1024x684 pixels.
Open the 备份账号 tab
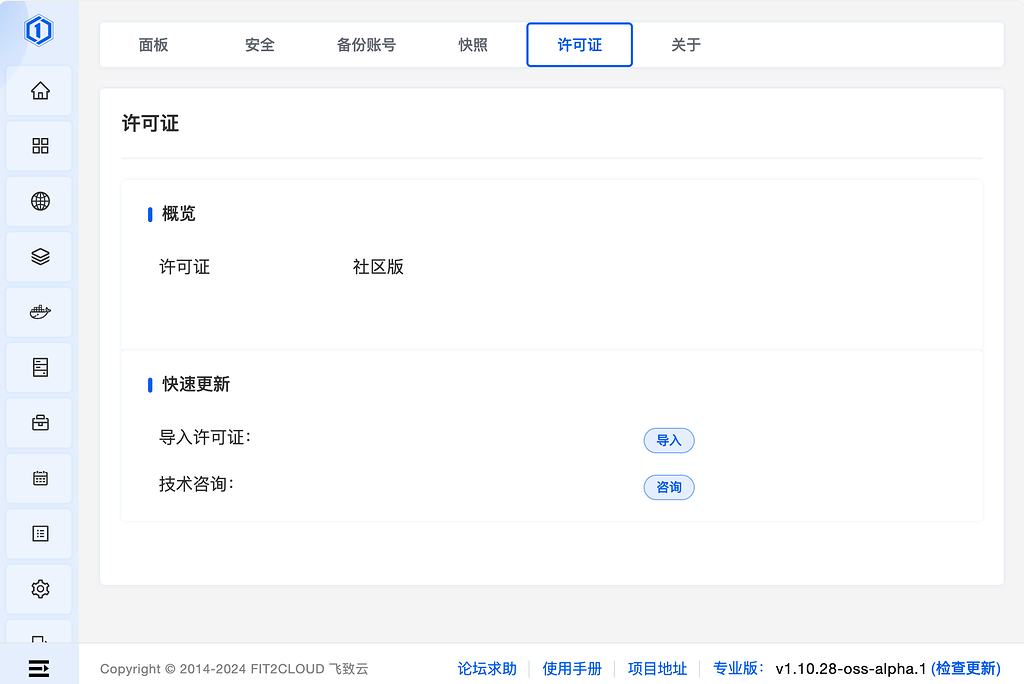[366, 44]
